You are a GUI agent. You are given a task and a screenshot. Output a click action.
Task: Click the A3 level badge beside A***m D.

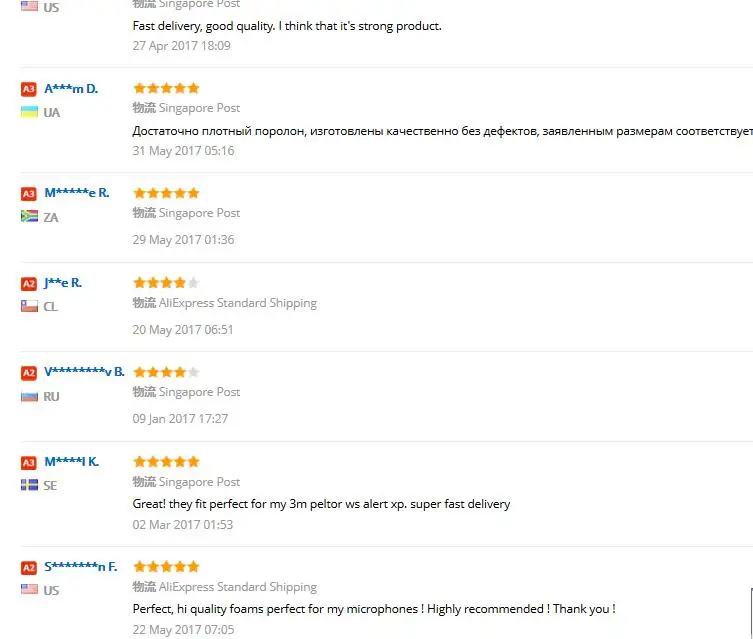(x=29, y=89)
